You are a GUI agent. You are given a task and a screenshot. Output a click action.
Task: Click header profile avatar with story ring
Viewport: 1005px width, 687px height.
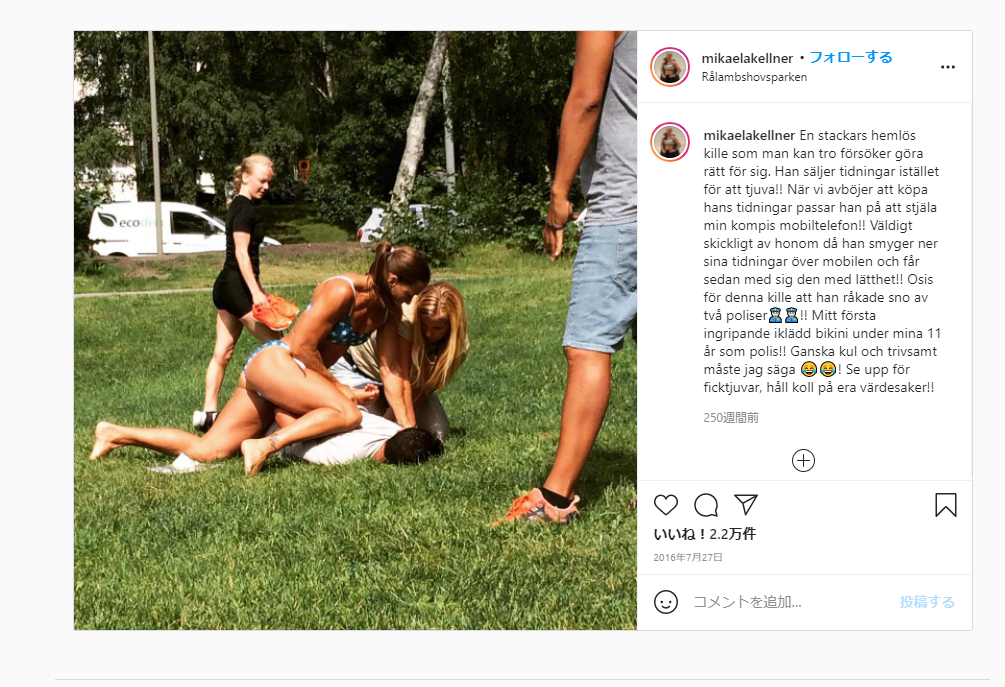coord(670,67)
